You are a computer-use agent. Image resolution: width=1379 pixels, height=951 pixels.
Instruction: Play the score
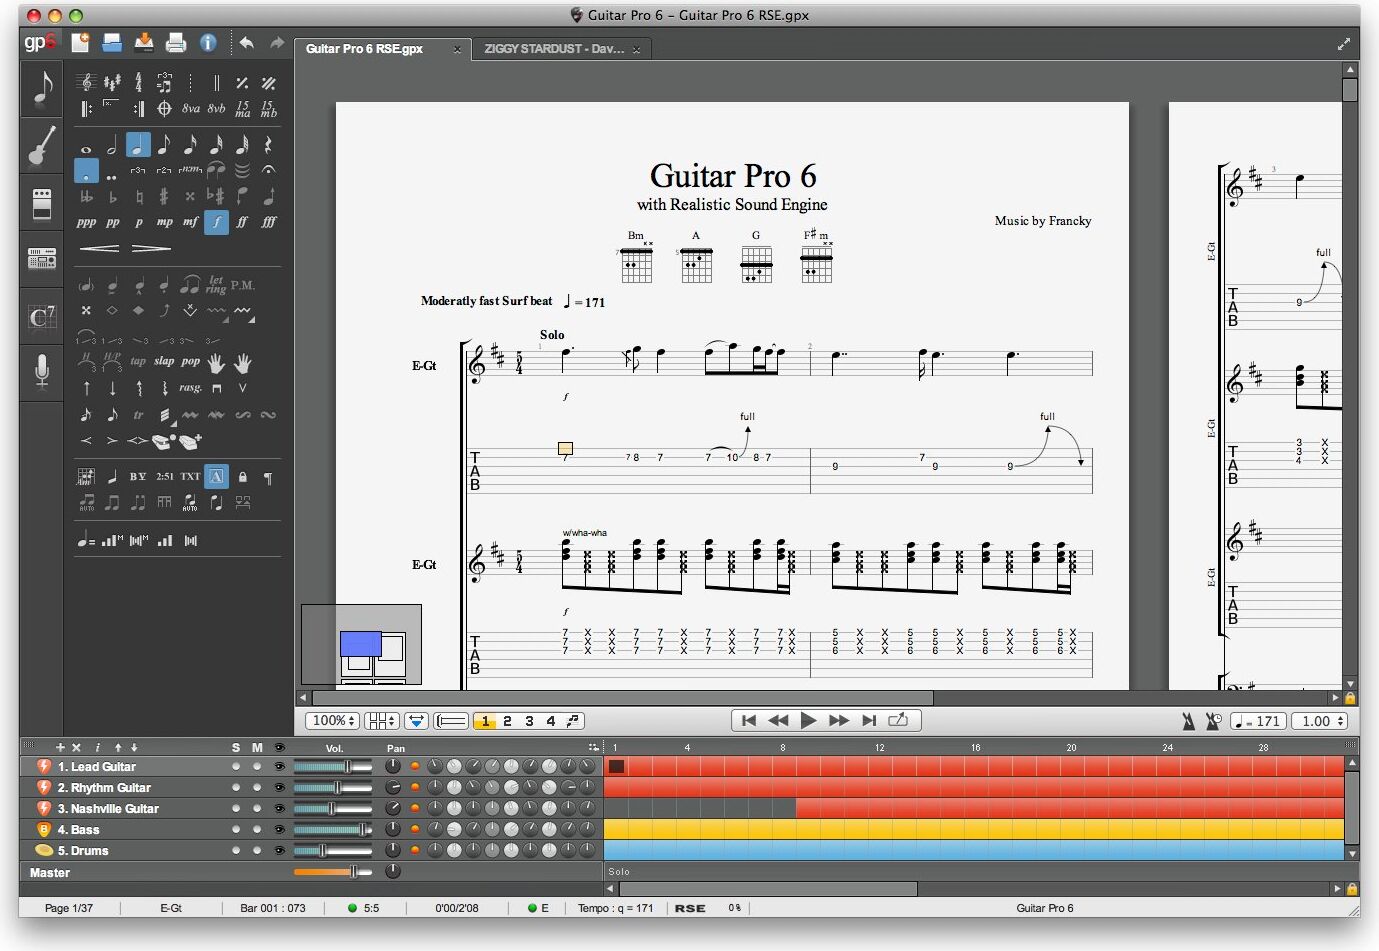[x=809, y=720]
